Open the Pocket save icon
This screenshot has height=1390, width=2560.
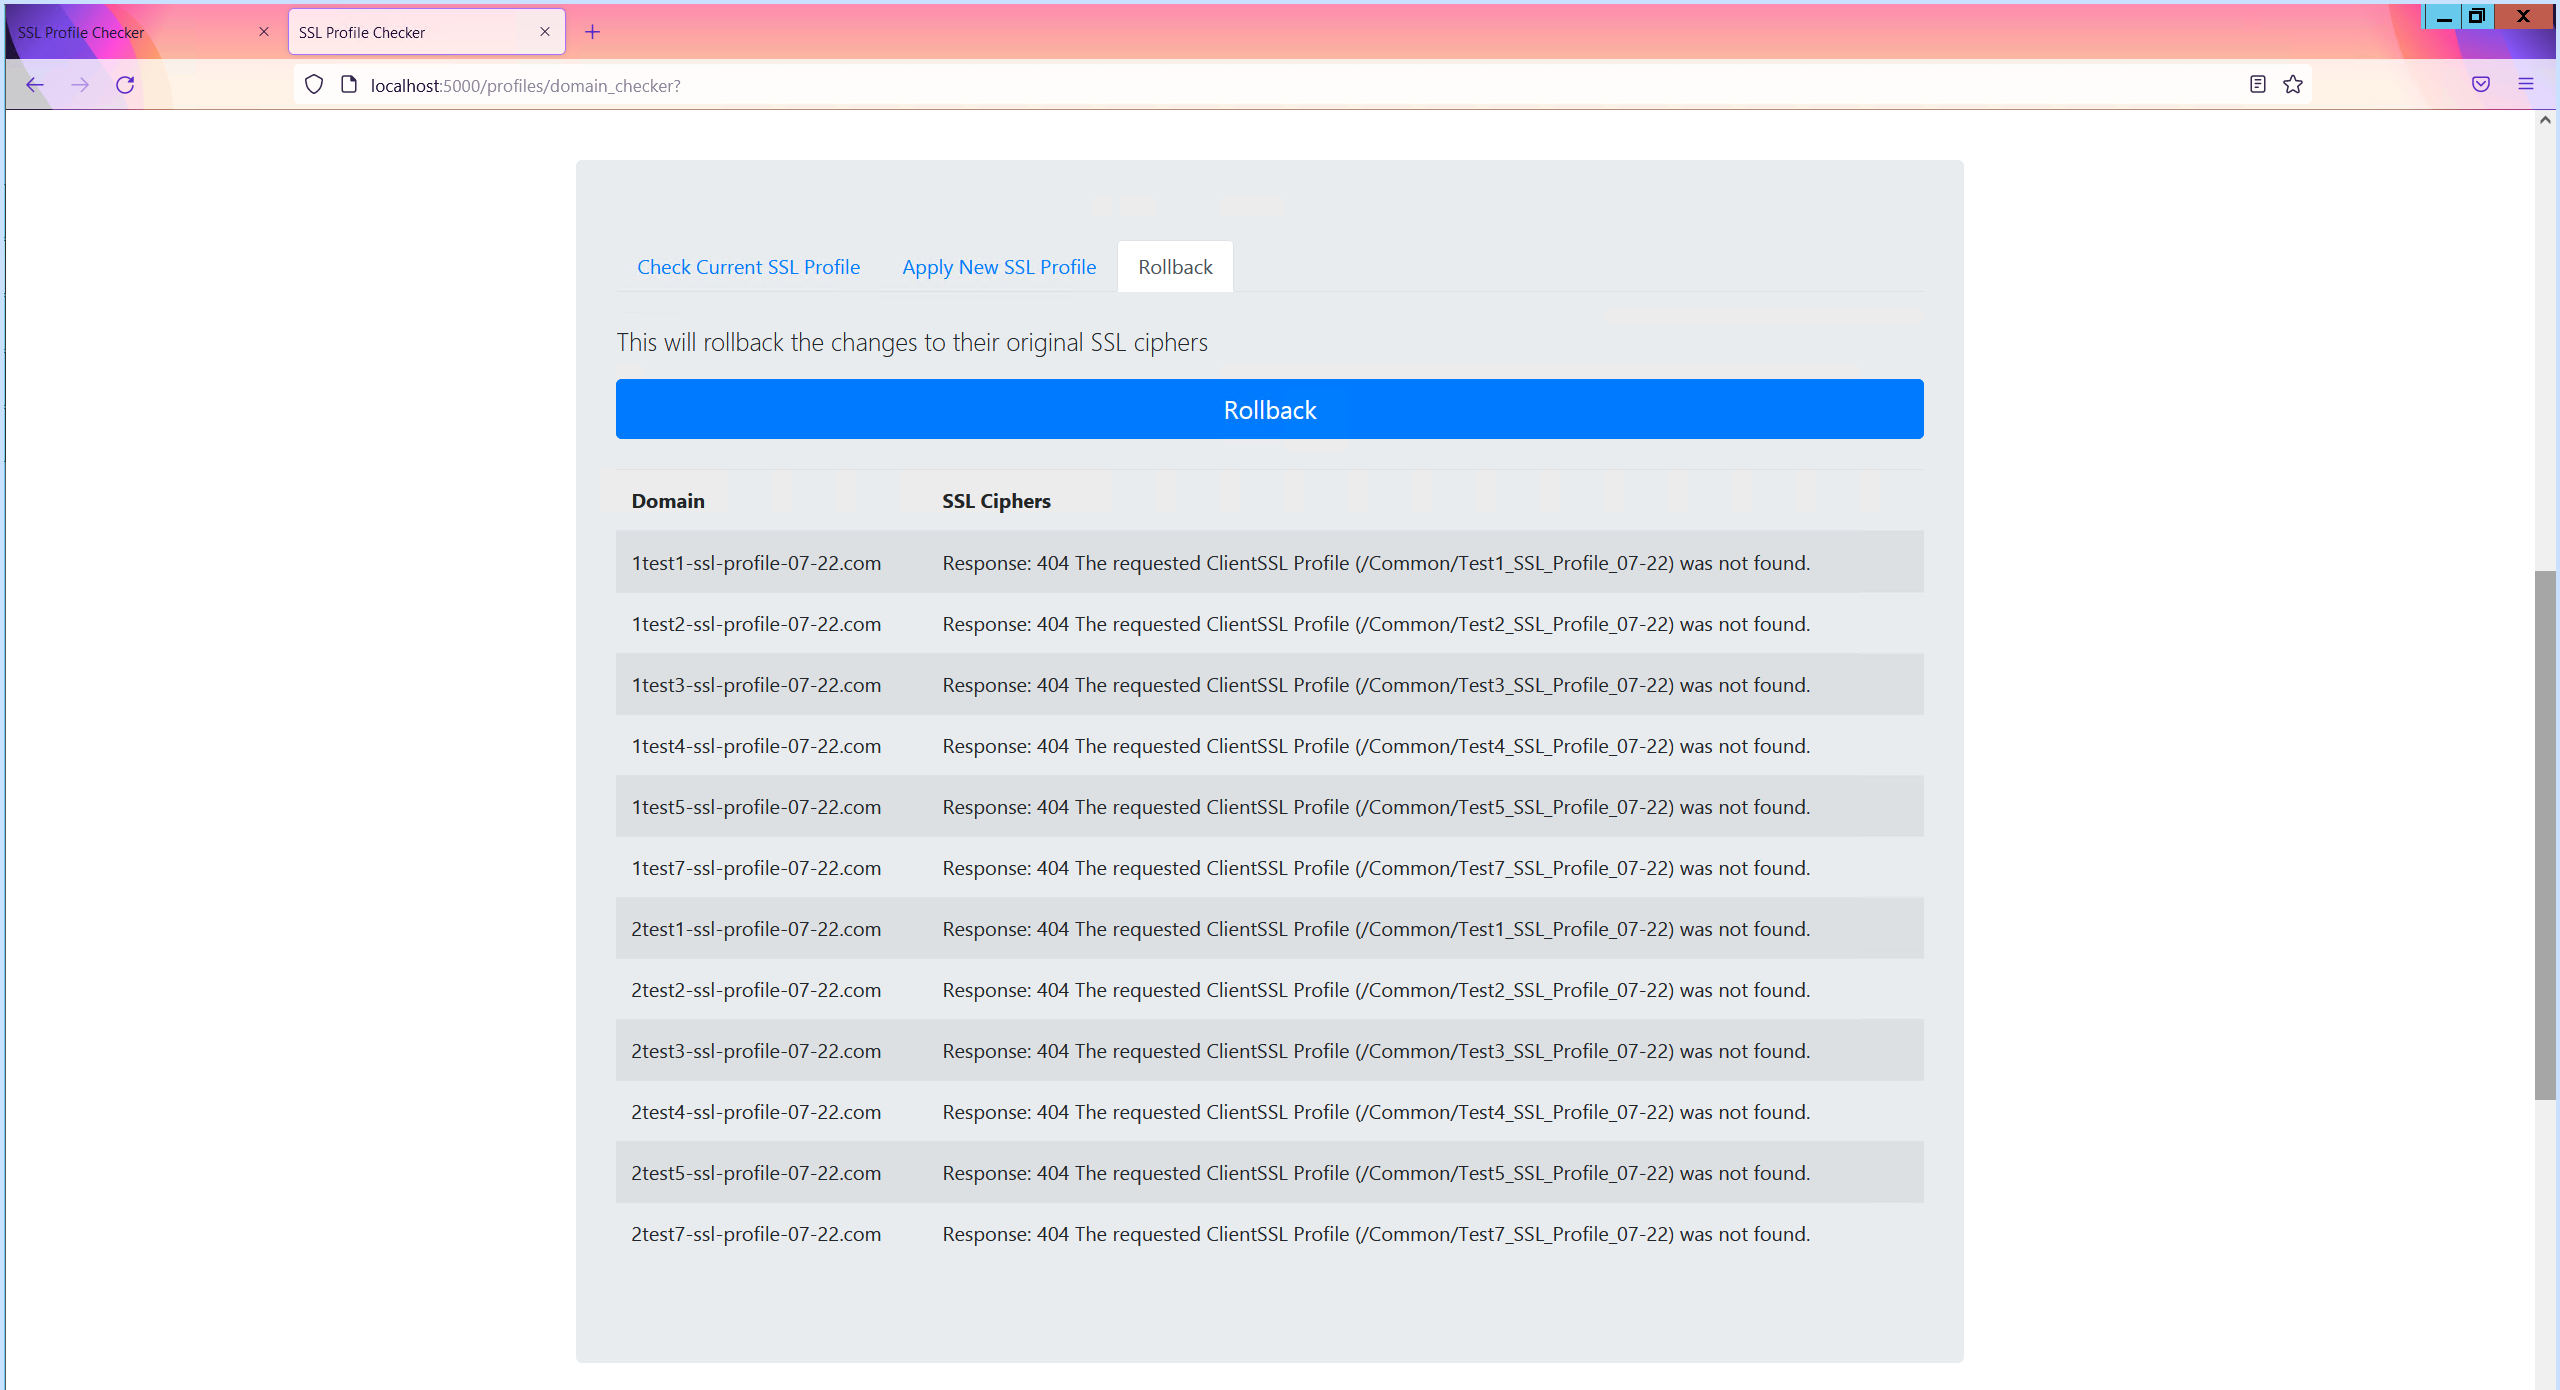(2481, 85)
